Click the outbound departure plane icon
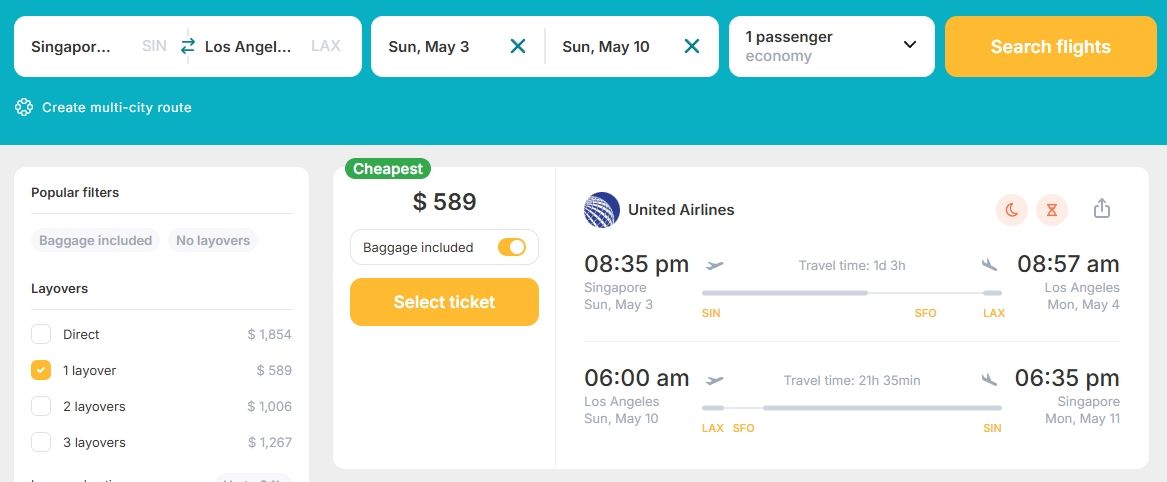Image resolution: width=1167 pixels, height=482 pixels. pos(714,264)
